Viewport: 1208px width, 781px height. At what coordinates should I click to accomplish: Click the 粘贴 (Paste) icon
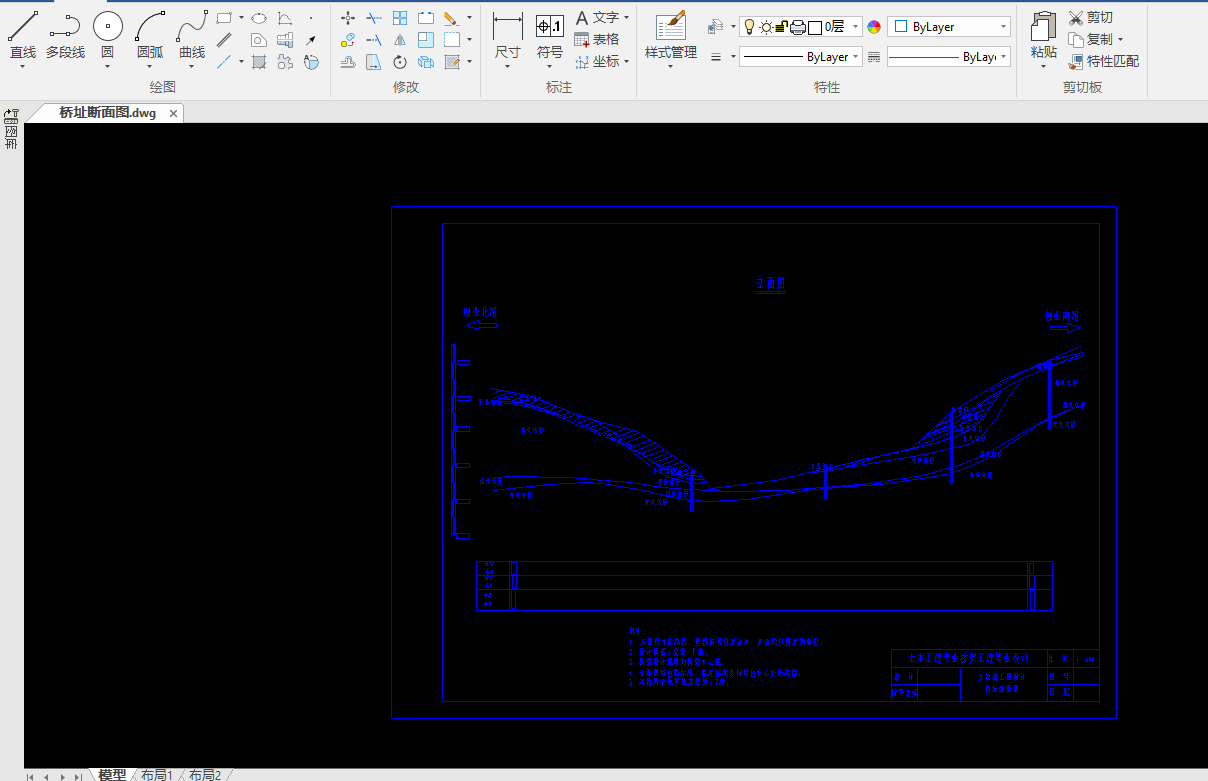pos(1043,28)
